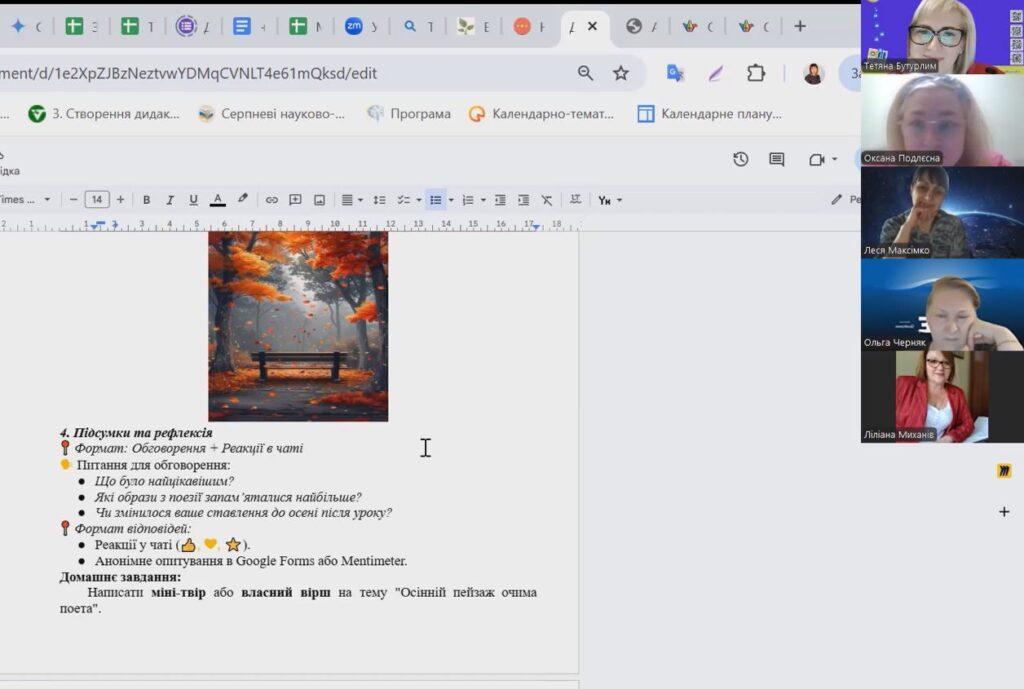Open the pencil editing mode switcher
This screenshot has height=689, width=1024.
pyautogui.click(x=837, y=199)
